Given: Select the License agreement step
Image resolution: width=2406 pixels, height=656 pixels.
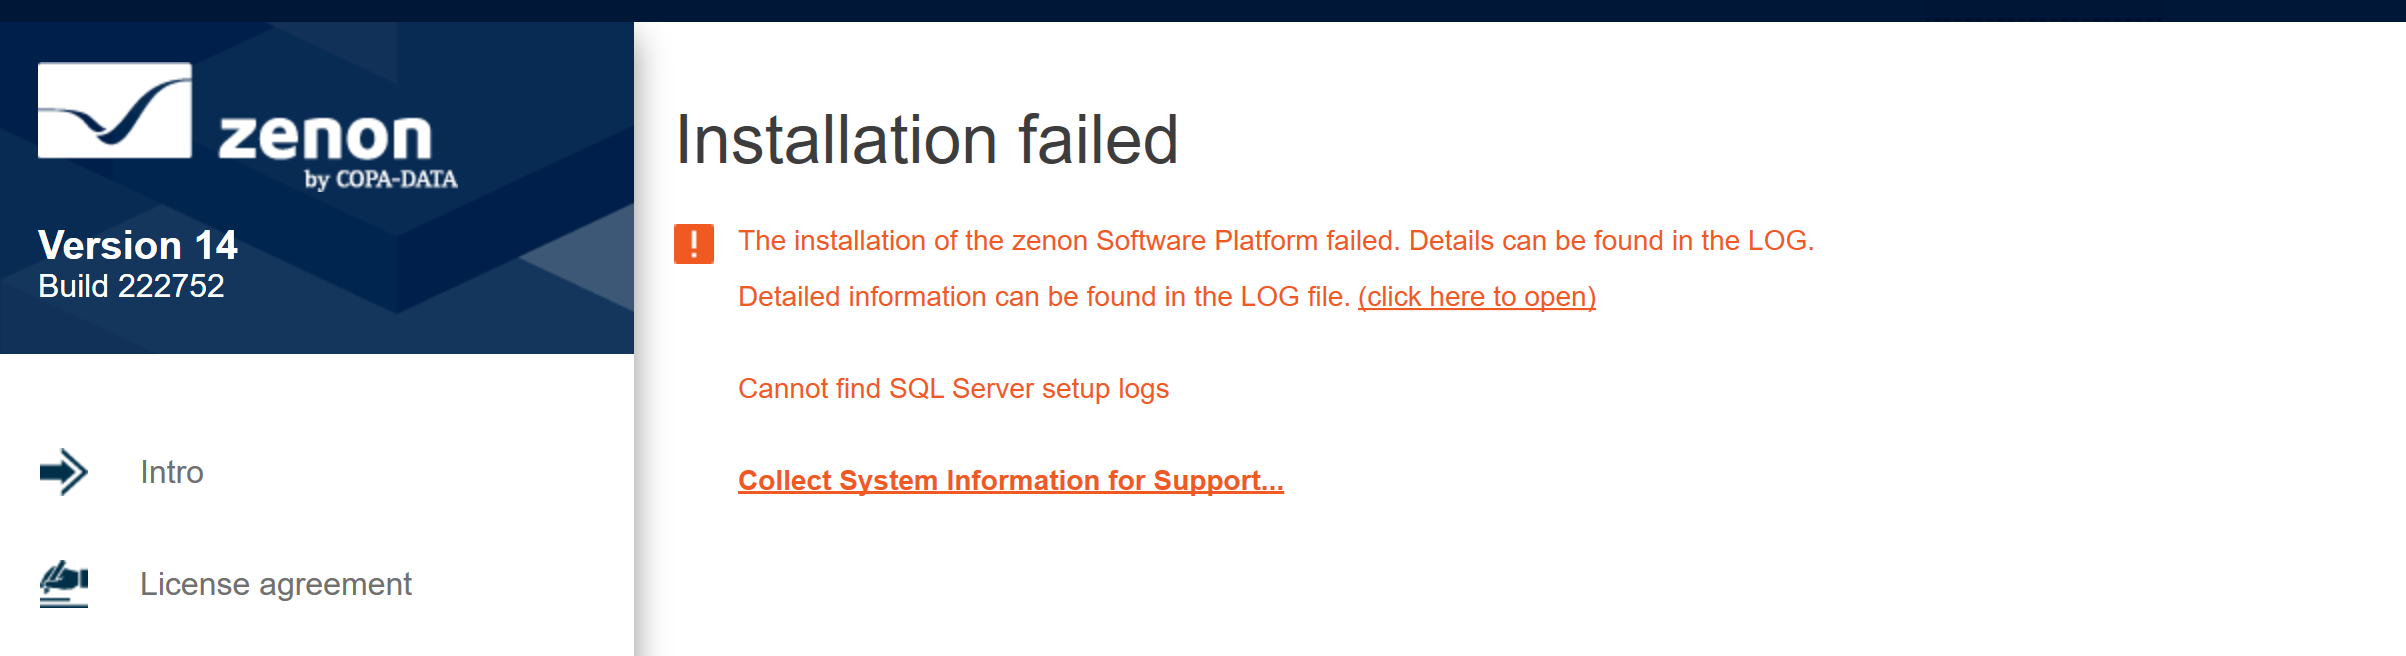Looking at the screenshot, I should pyautogui.click(x=275, y=584).
